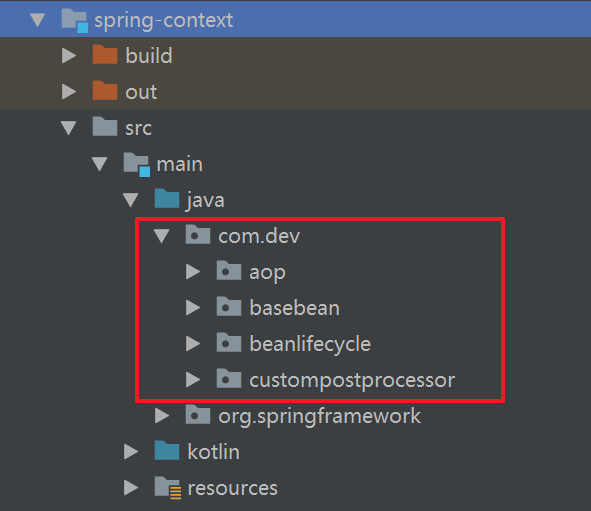Select the beanlifecycle package label
Screen dimensions: 591x511
tap(310, 344)
